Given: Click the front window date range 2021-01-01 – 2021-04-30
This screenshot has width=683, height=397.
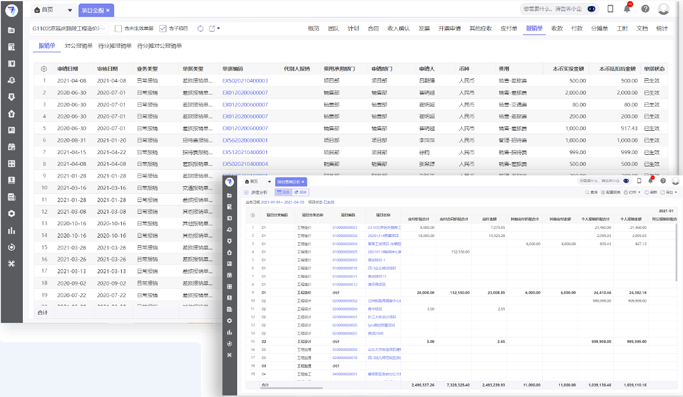Looking at the screenshot, I should pos(282,202).
